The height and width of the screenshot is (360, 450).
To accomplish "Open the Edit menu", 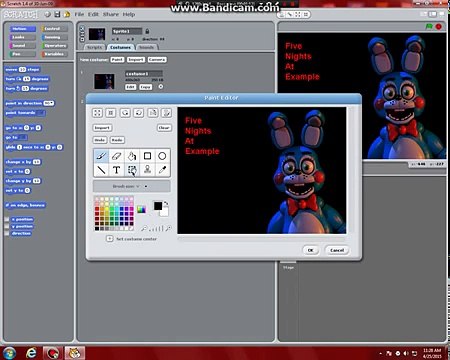I will coord(93,14).
